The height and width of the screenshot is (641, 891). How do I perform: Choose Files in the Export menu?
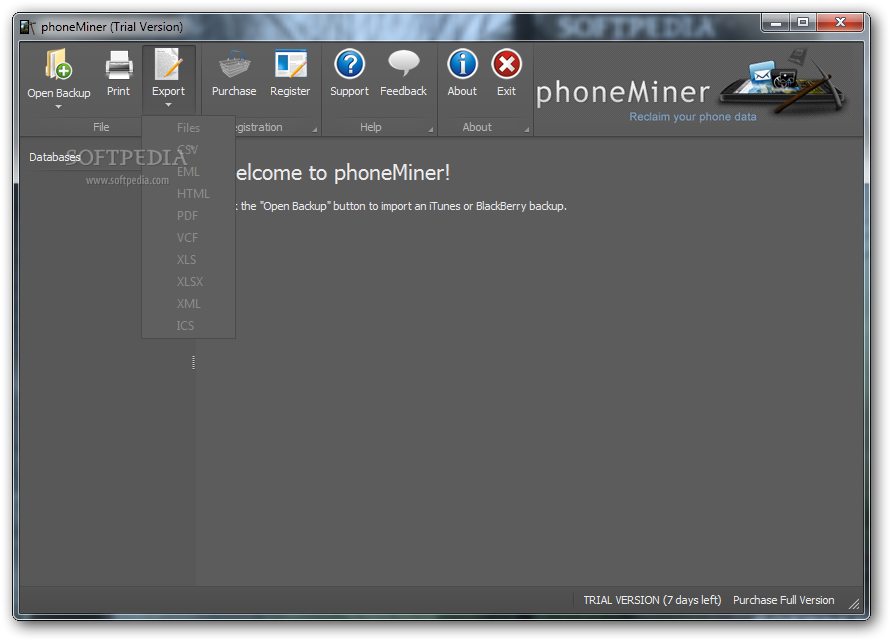pos(188,128)
